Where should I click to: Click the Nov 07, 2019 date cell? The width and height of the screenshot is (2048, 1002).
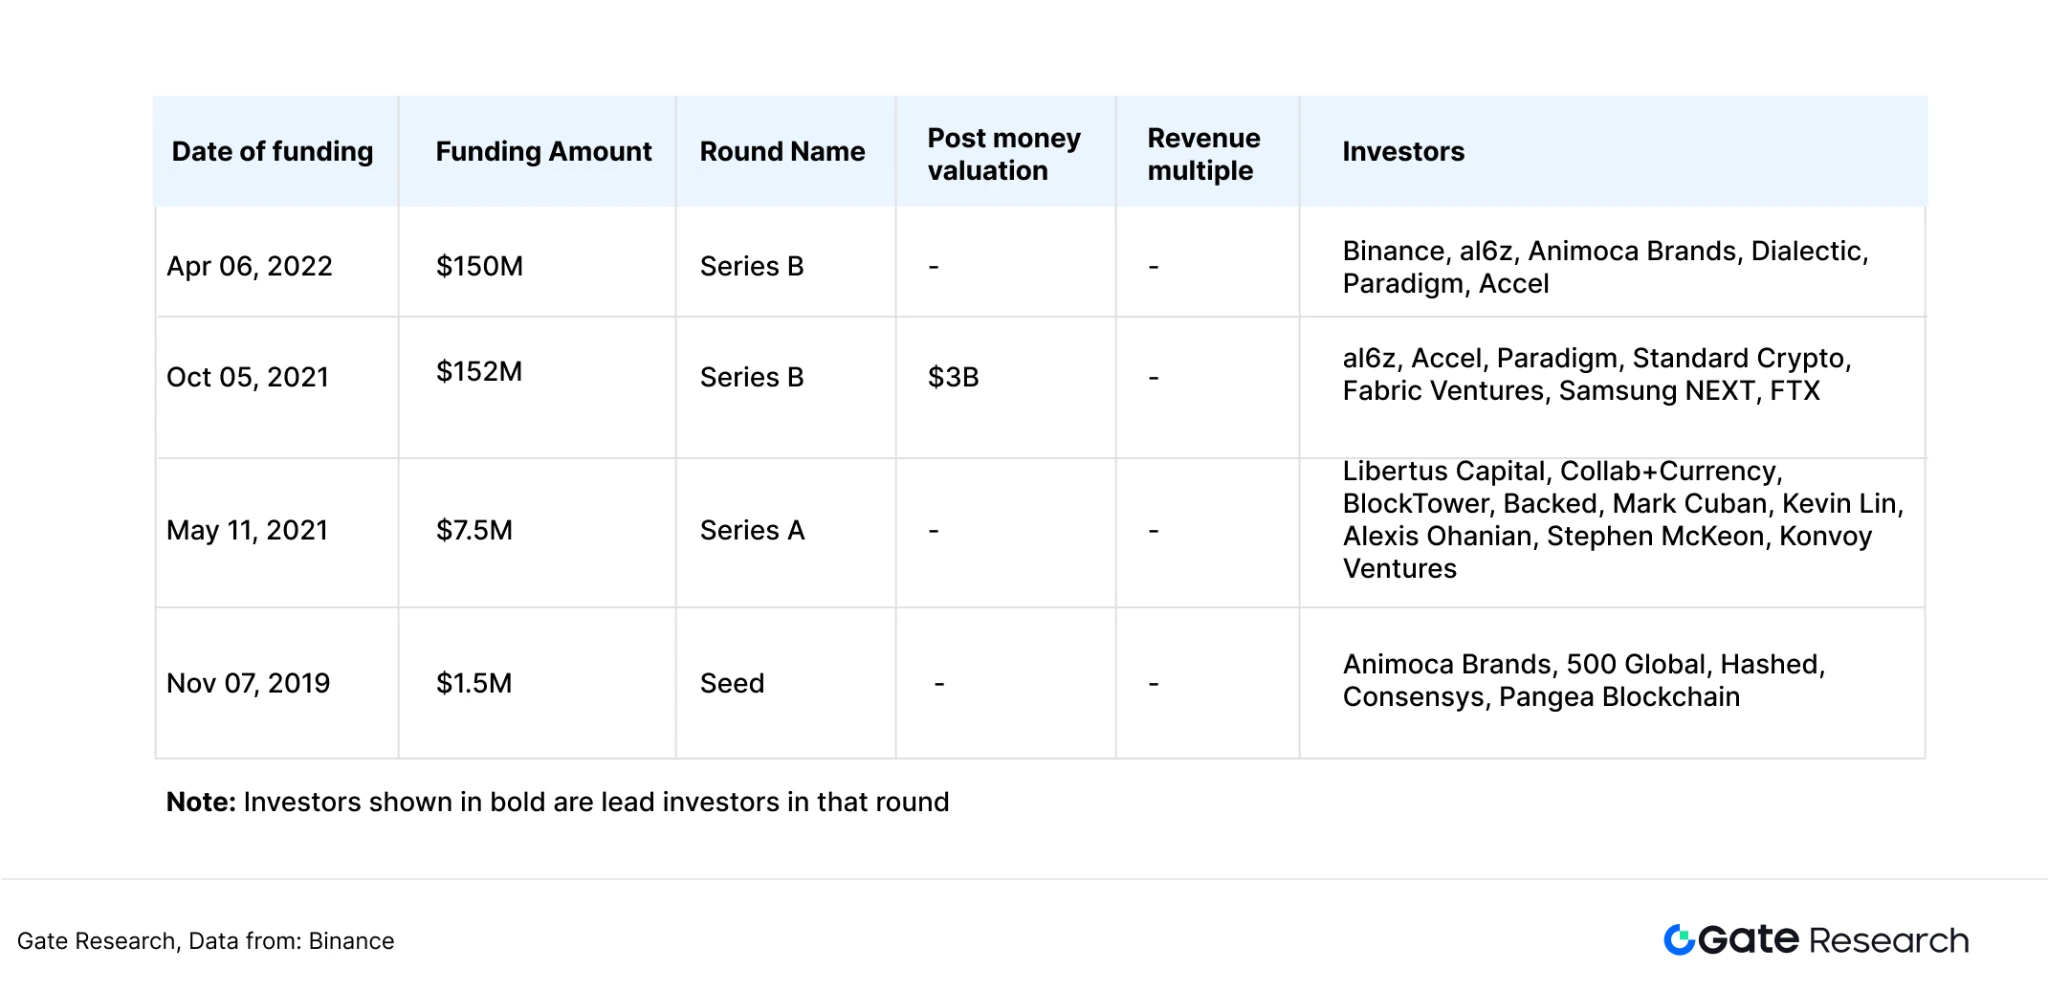(x=248, y=684)
